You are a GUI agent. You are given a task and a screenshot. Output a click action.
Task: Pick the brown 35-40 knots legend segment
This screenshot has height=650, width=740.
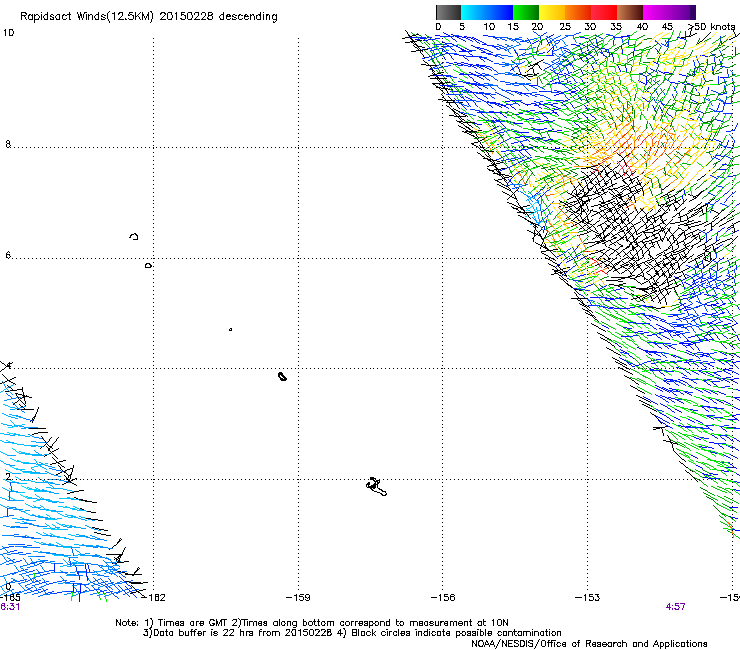pos(630,12)
